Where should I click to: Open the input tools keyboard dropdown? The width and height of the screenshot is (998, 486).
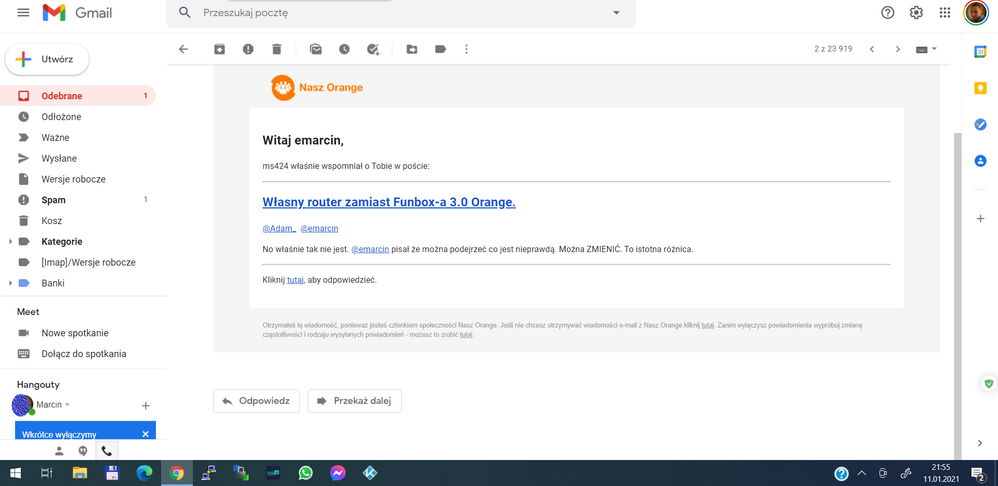click(927, 49)
